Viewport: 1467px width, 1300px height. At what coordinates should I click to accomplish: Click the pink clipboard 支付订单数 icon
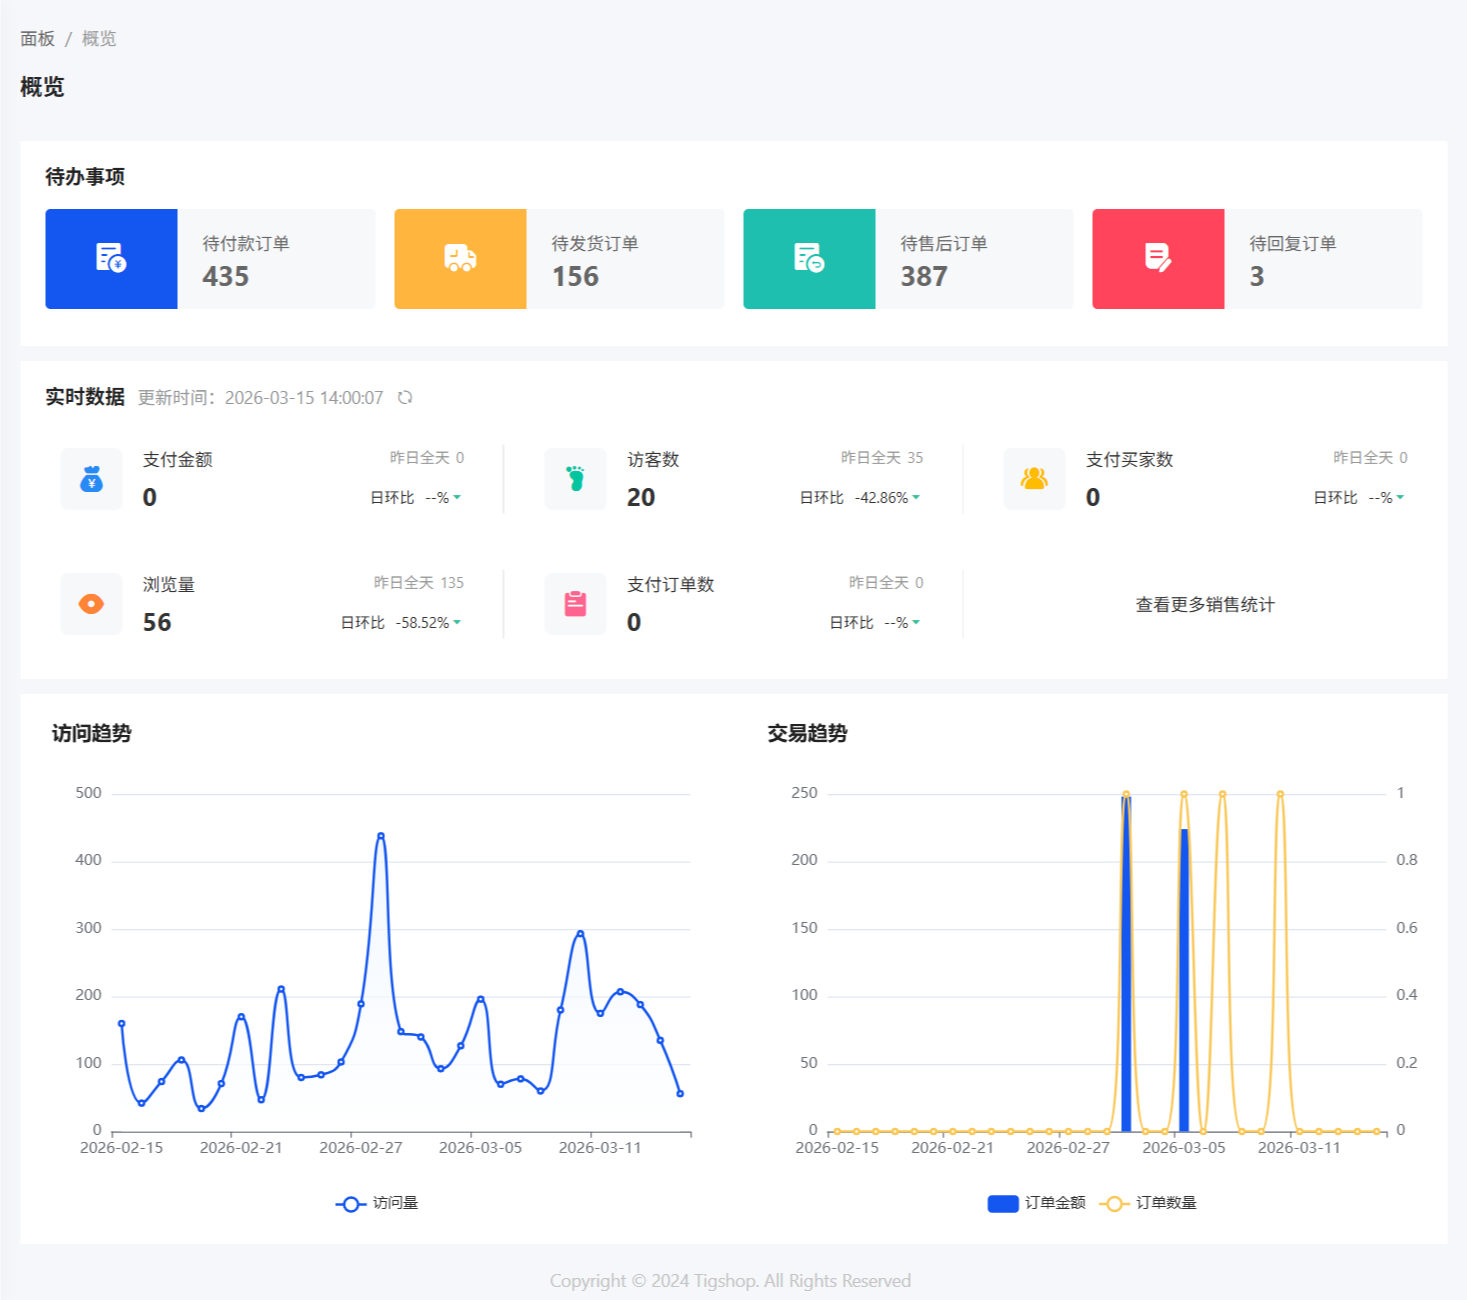pos(575,604)
